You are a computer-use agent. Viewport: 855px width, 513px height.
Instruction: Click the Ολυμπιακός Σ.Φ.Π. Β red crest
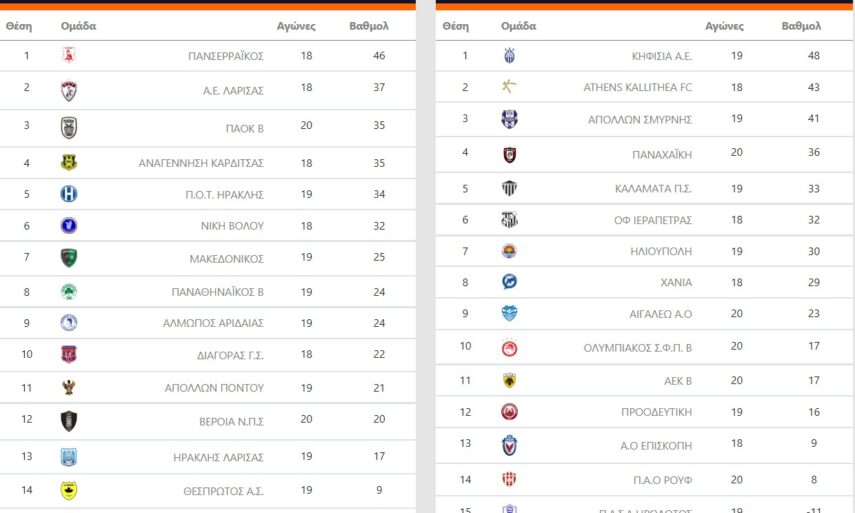509,348
